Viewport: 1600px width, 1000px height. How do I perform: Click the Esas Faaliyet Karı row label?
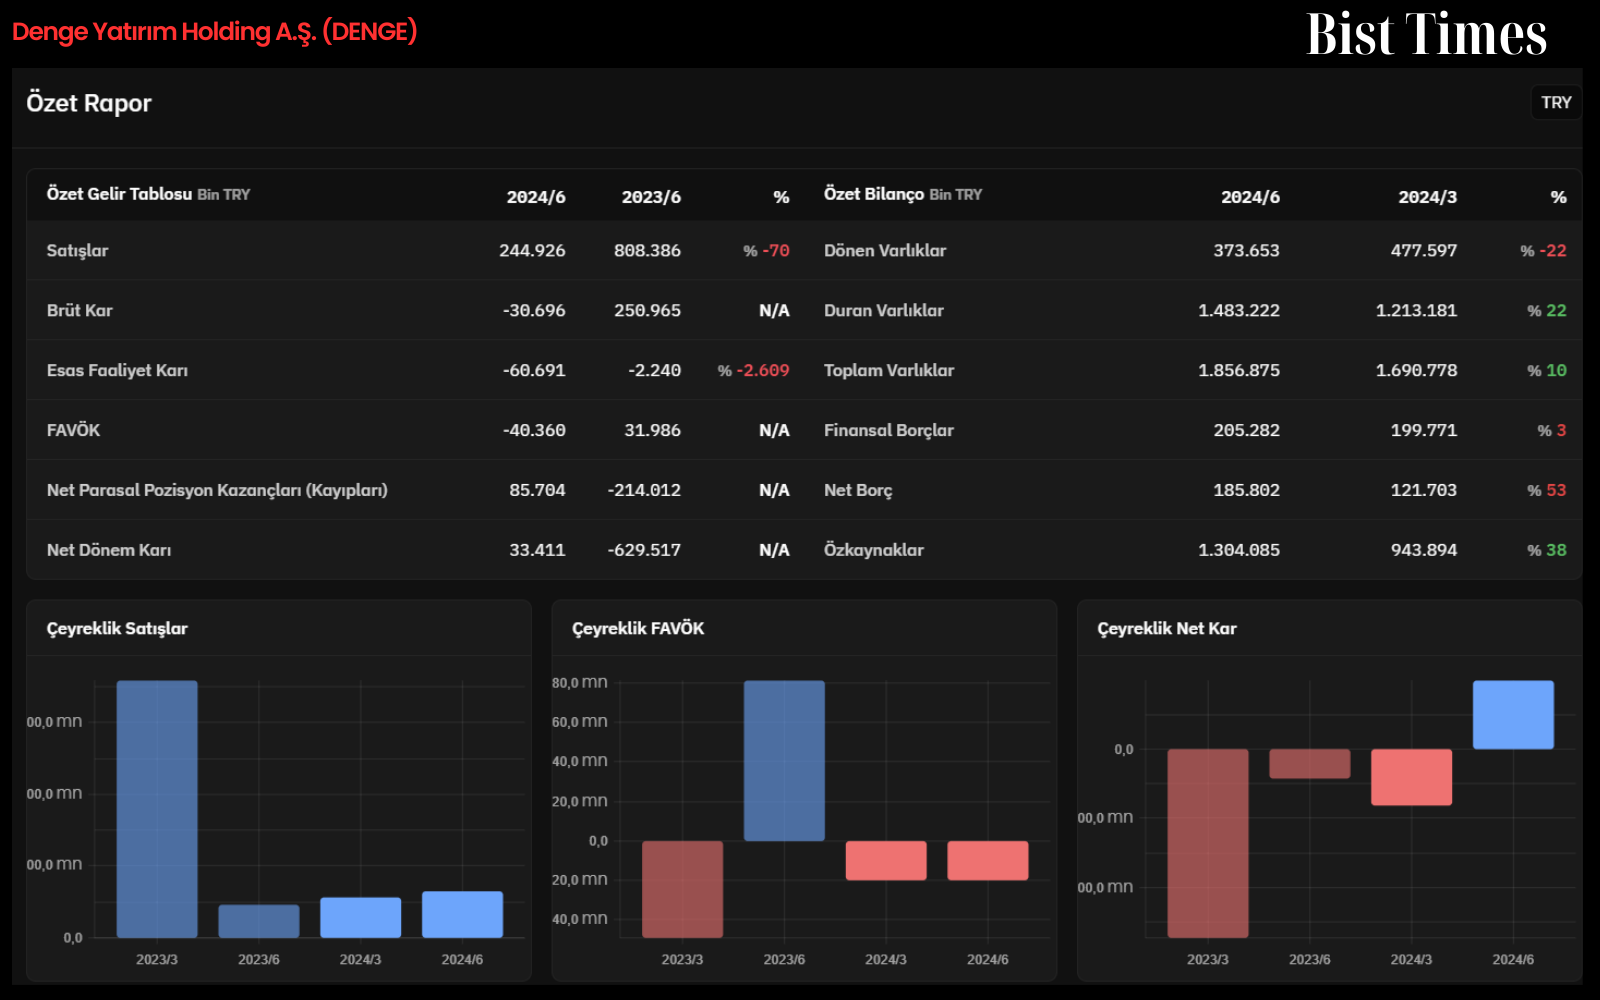[x=117, y=370]
